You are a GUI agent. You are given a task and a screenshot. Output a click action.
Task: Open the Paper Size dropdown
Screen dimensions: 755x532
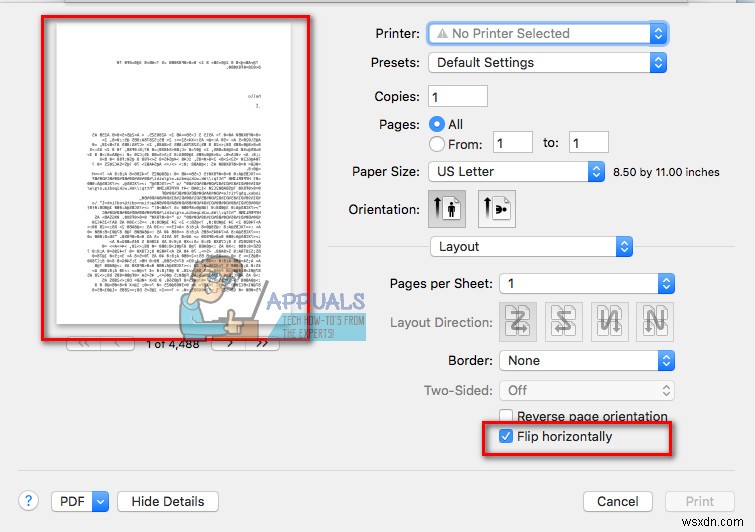point(516,171)
